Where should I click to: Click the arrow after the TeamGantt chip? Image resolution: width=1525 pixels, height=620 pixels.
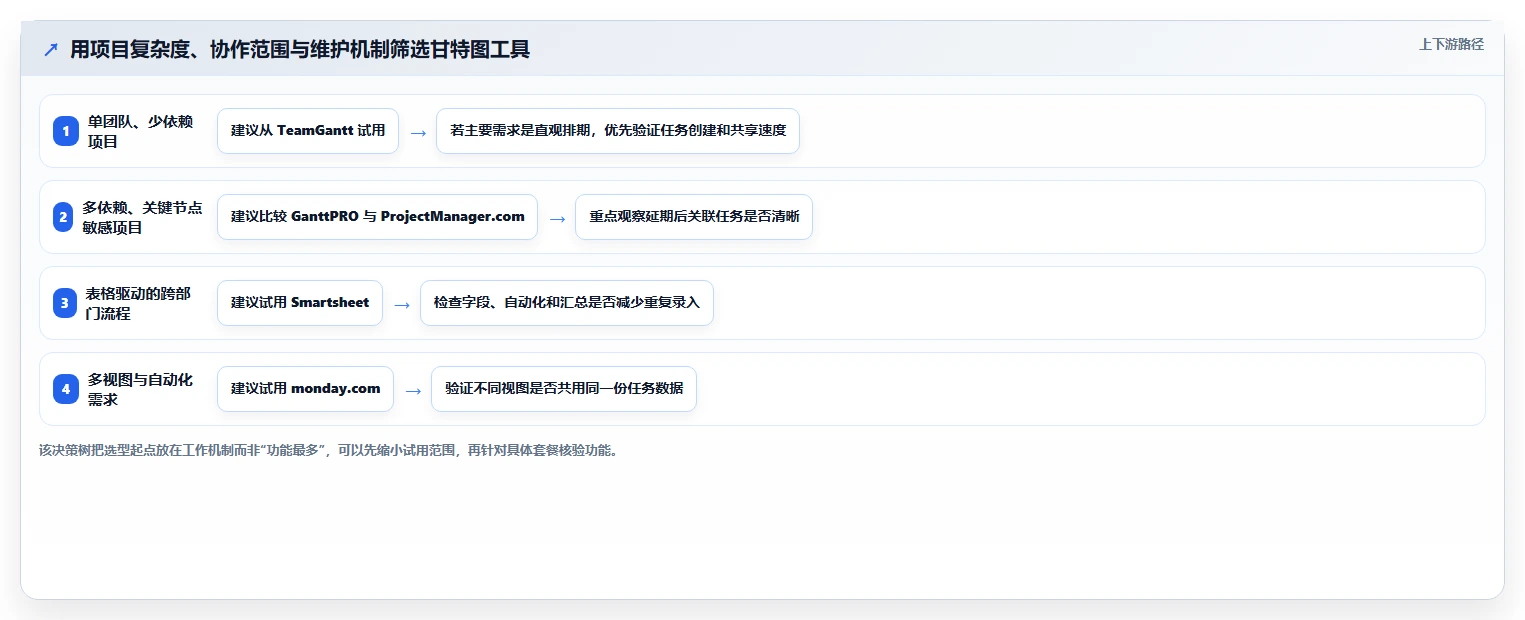[418, 132]
